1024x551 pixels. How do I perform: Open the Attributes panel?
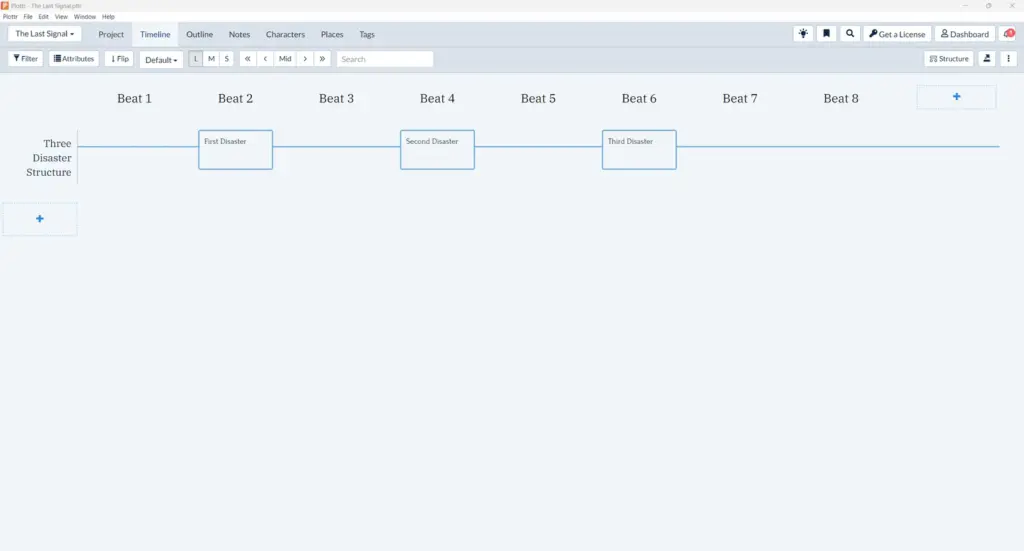point(74,59)
